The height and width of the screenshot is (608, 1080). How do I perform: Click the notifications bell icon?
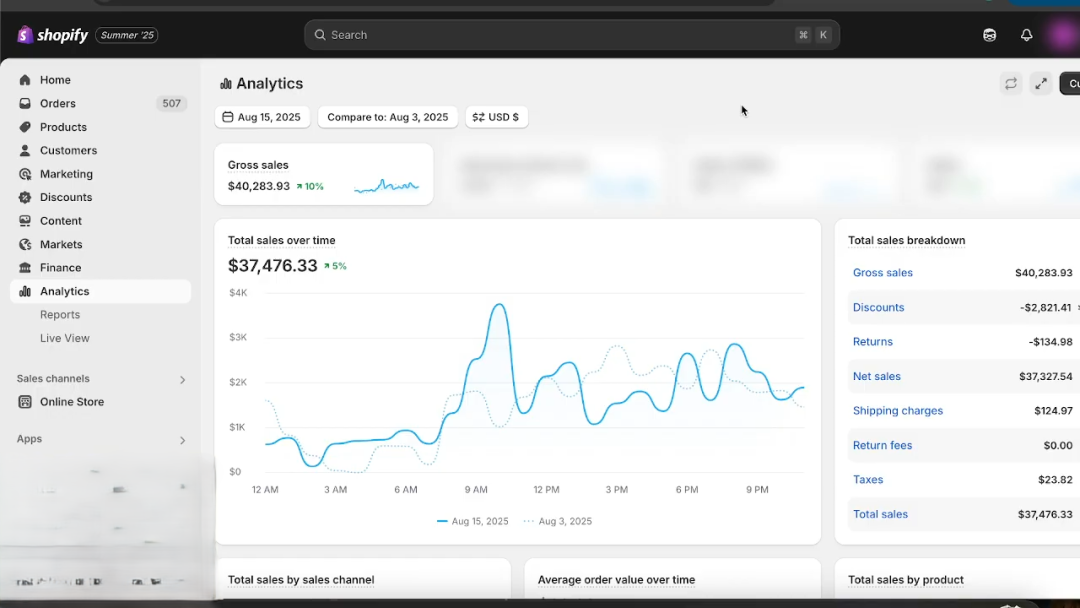coord(1026,35)
